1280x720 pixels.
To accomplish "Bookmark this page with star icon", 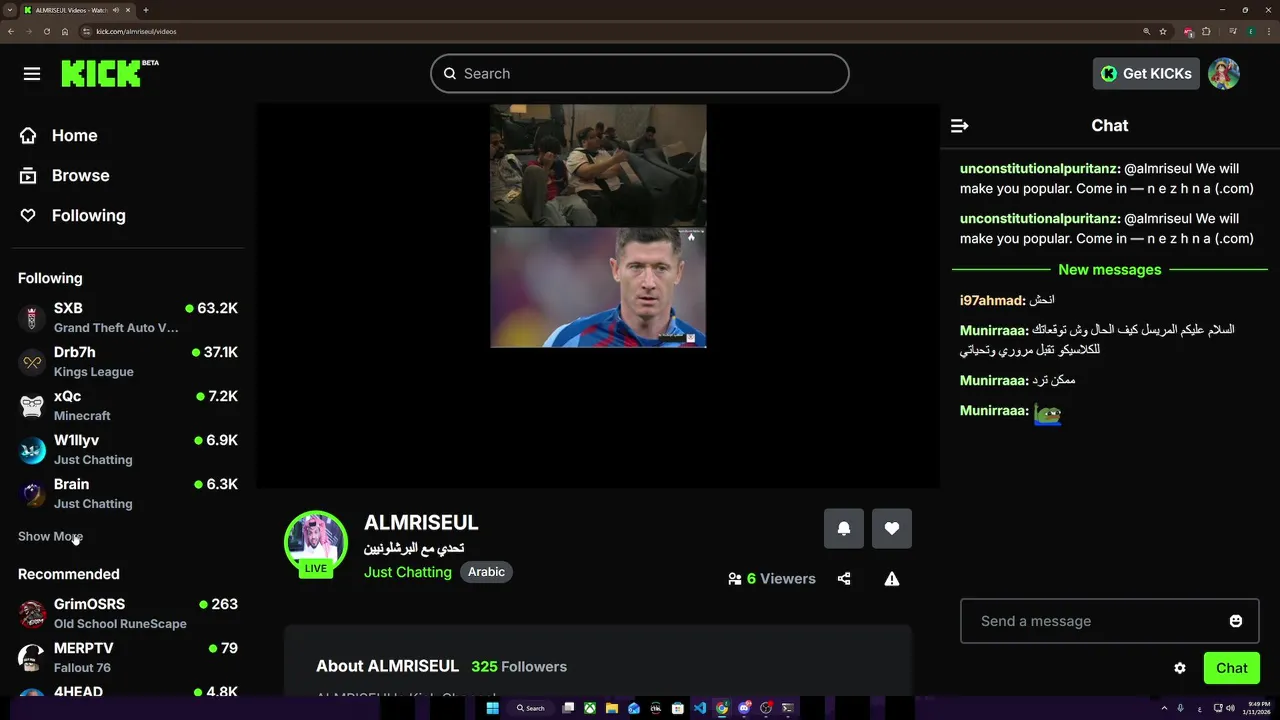I will pos(1163,31).
